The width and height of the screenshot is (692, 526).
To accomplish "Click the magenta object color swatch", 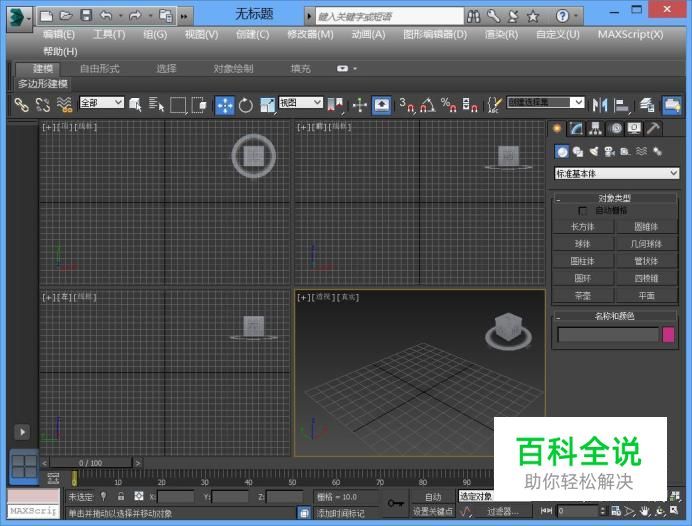I will pos(669,335).
